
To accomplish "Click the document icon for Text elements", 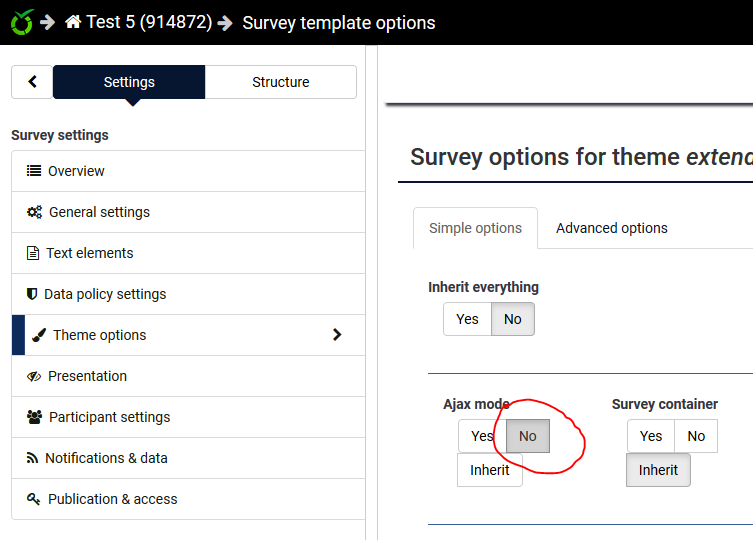I will point(33,253).
